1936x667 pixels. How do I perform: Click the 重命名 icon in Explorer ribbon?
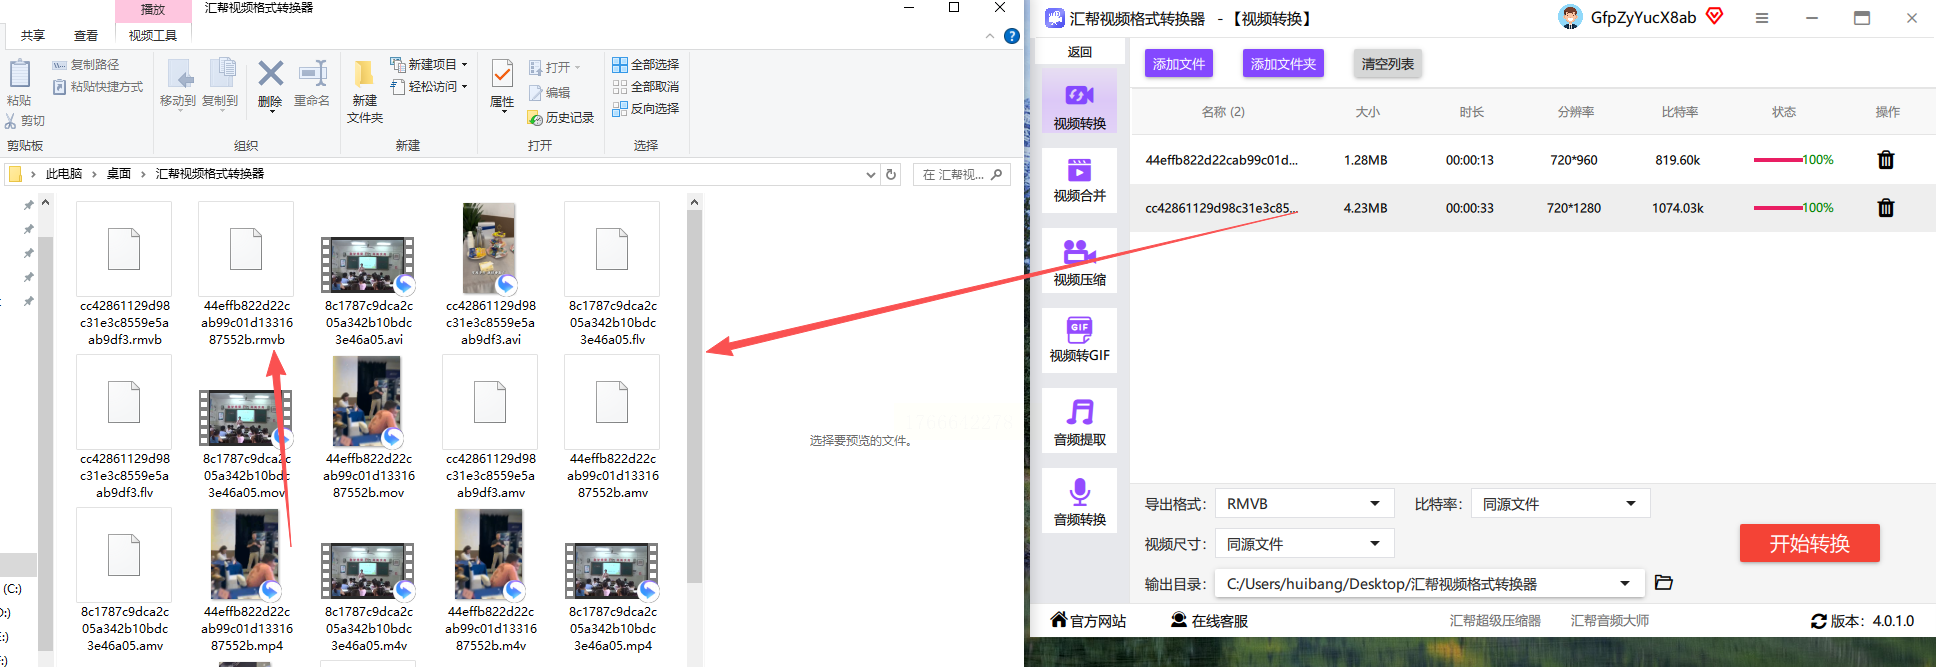pos(313,73)
